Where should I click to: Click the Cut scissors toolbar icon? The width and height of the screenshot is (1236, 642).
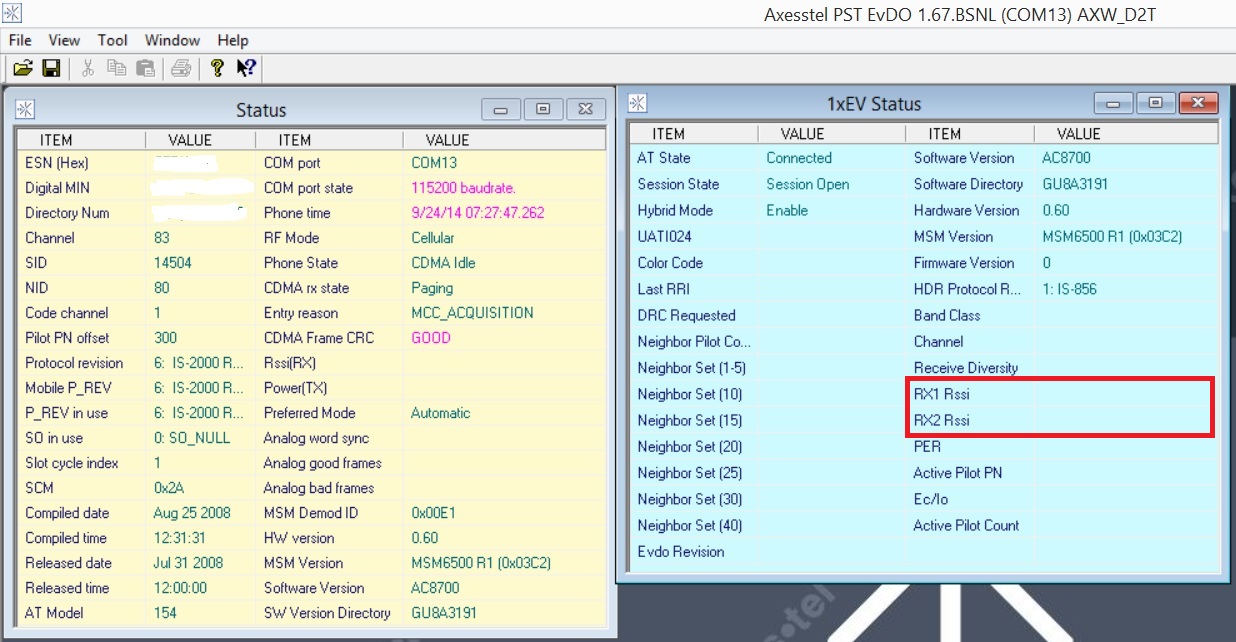click(88, 68)
